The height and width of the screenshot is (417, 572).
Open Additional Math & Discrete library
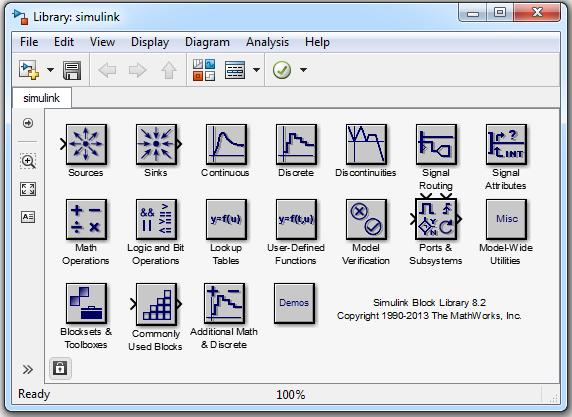click(x=225, y=304)
